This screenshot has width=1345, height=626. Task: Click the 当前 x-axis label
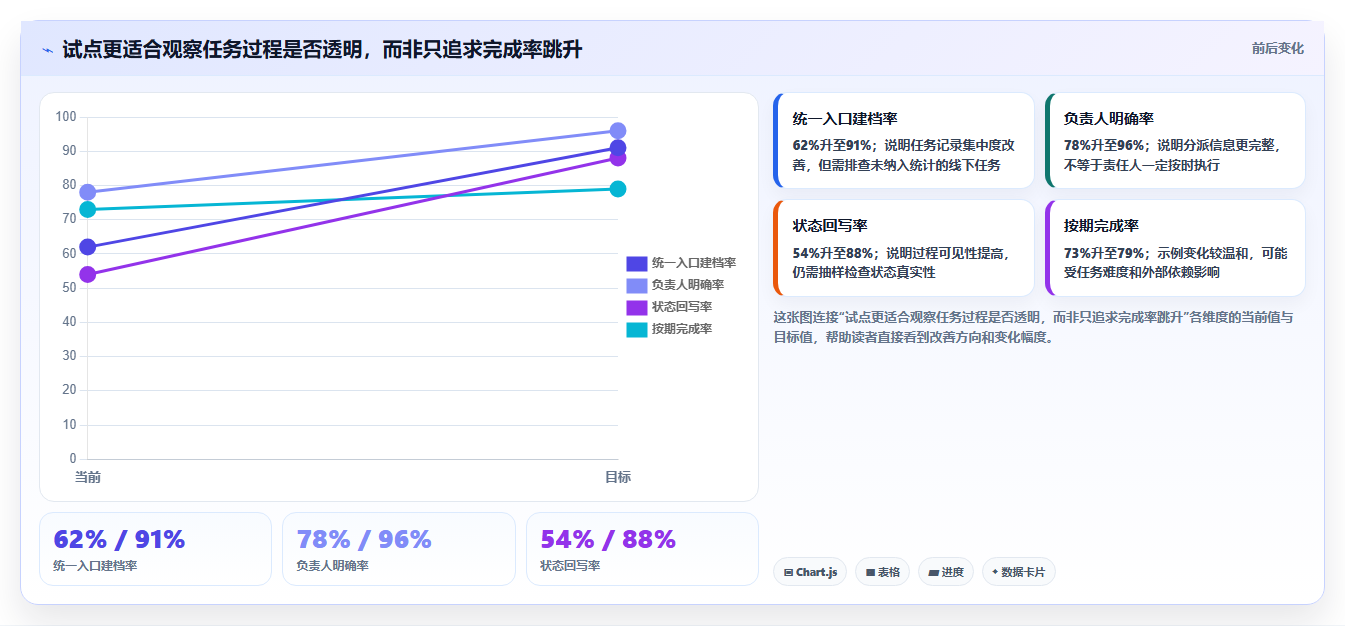tap(88, 477)
